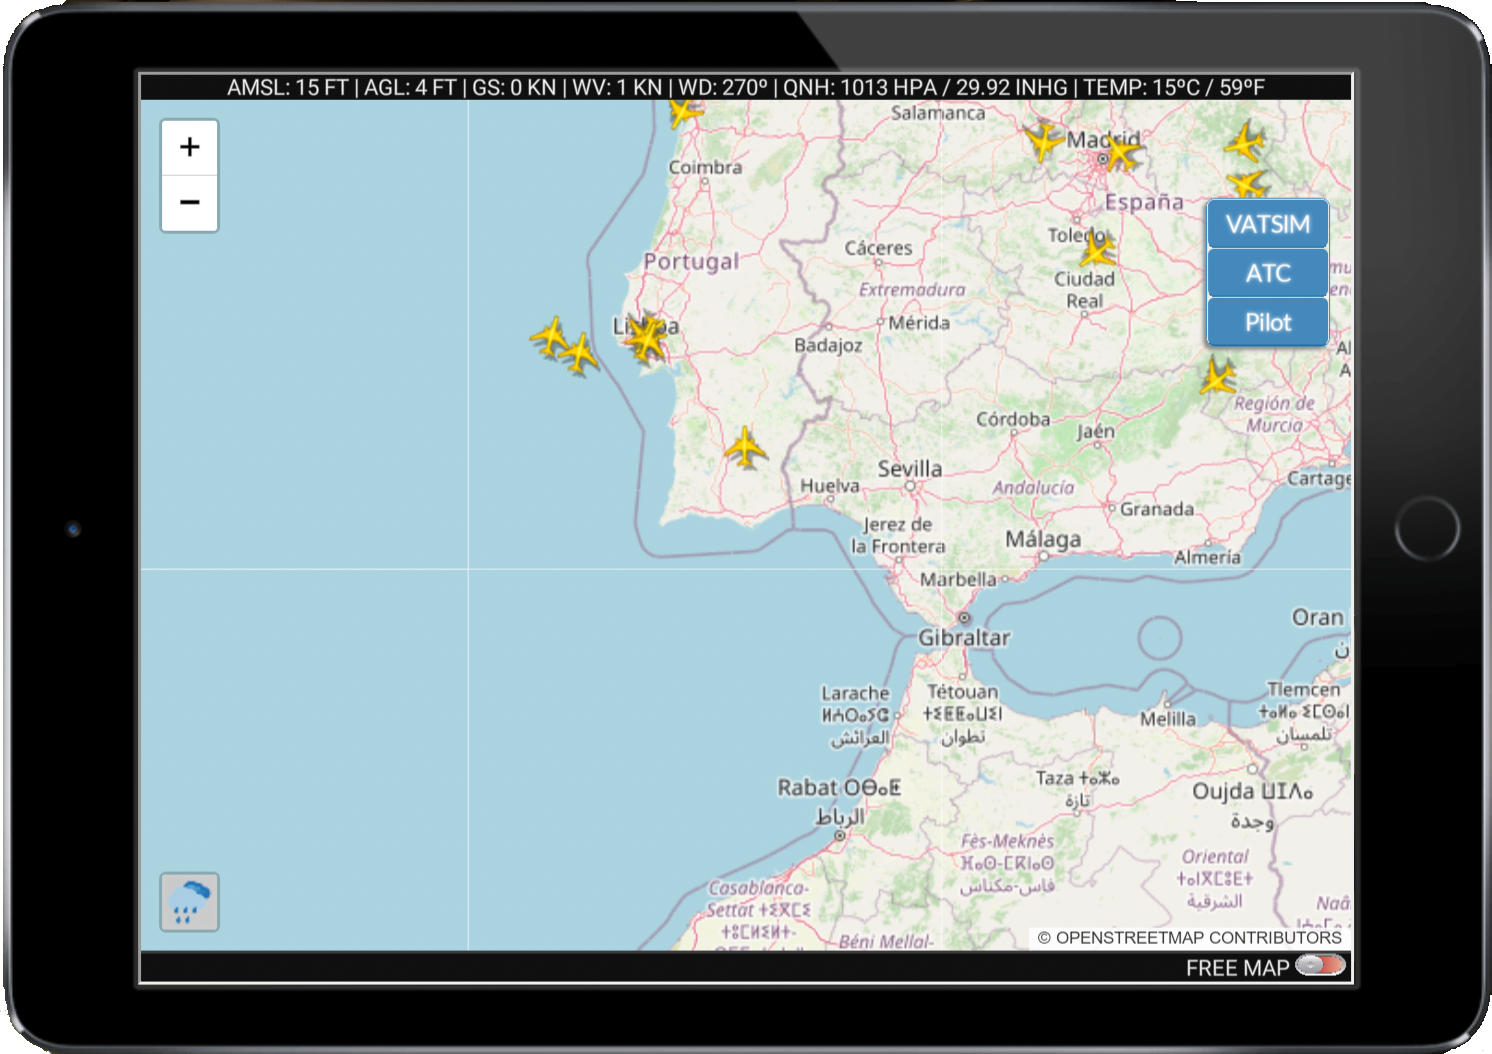Select the leftmost aircraft over the Atlantic
This screenshot has width=1492, height=1054.
coord(550,337)
